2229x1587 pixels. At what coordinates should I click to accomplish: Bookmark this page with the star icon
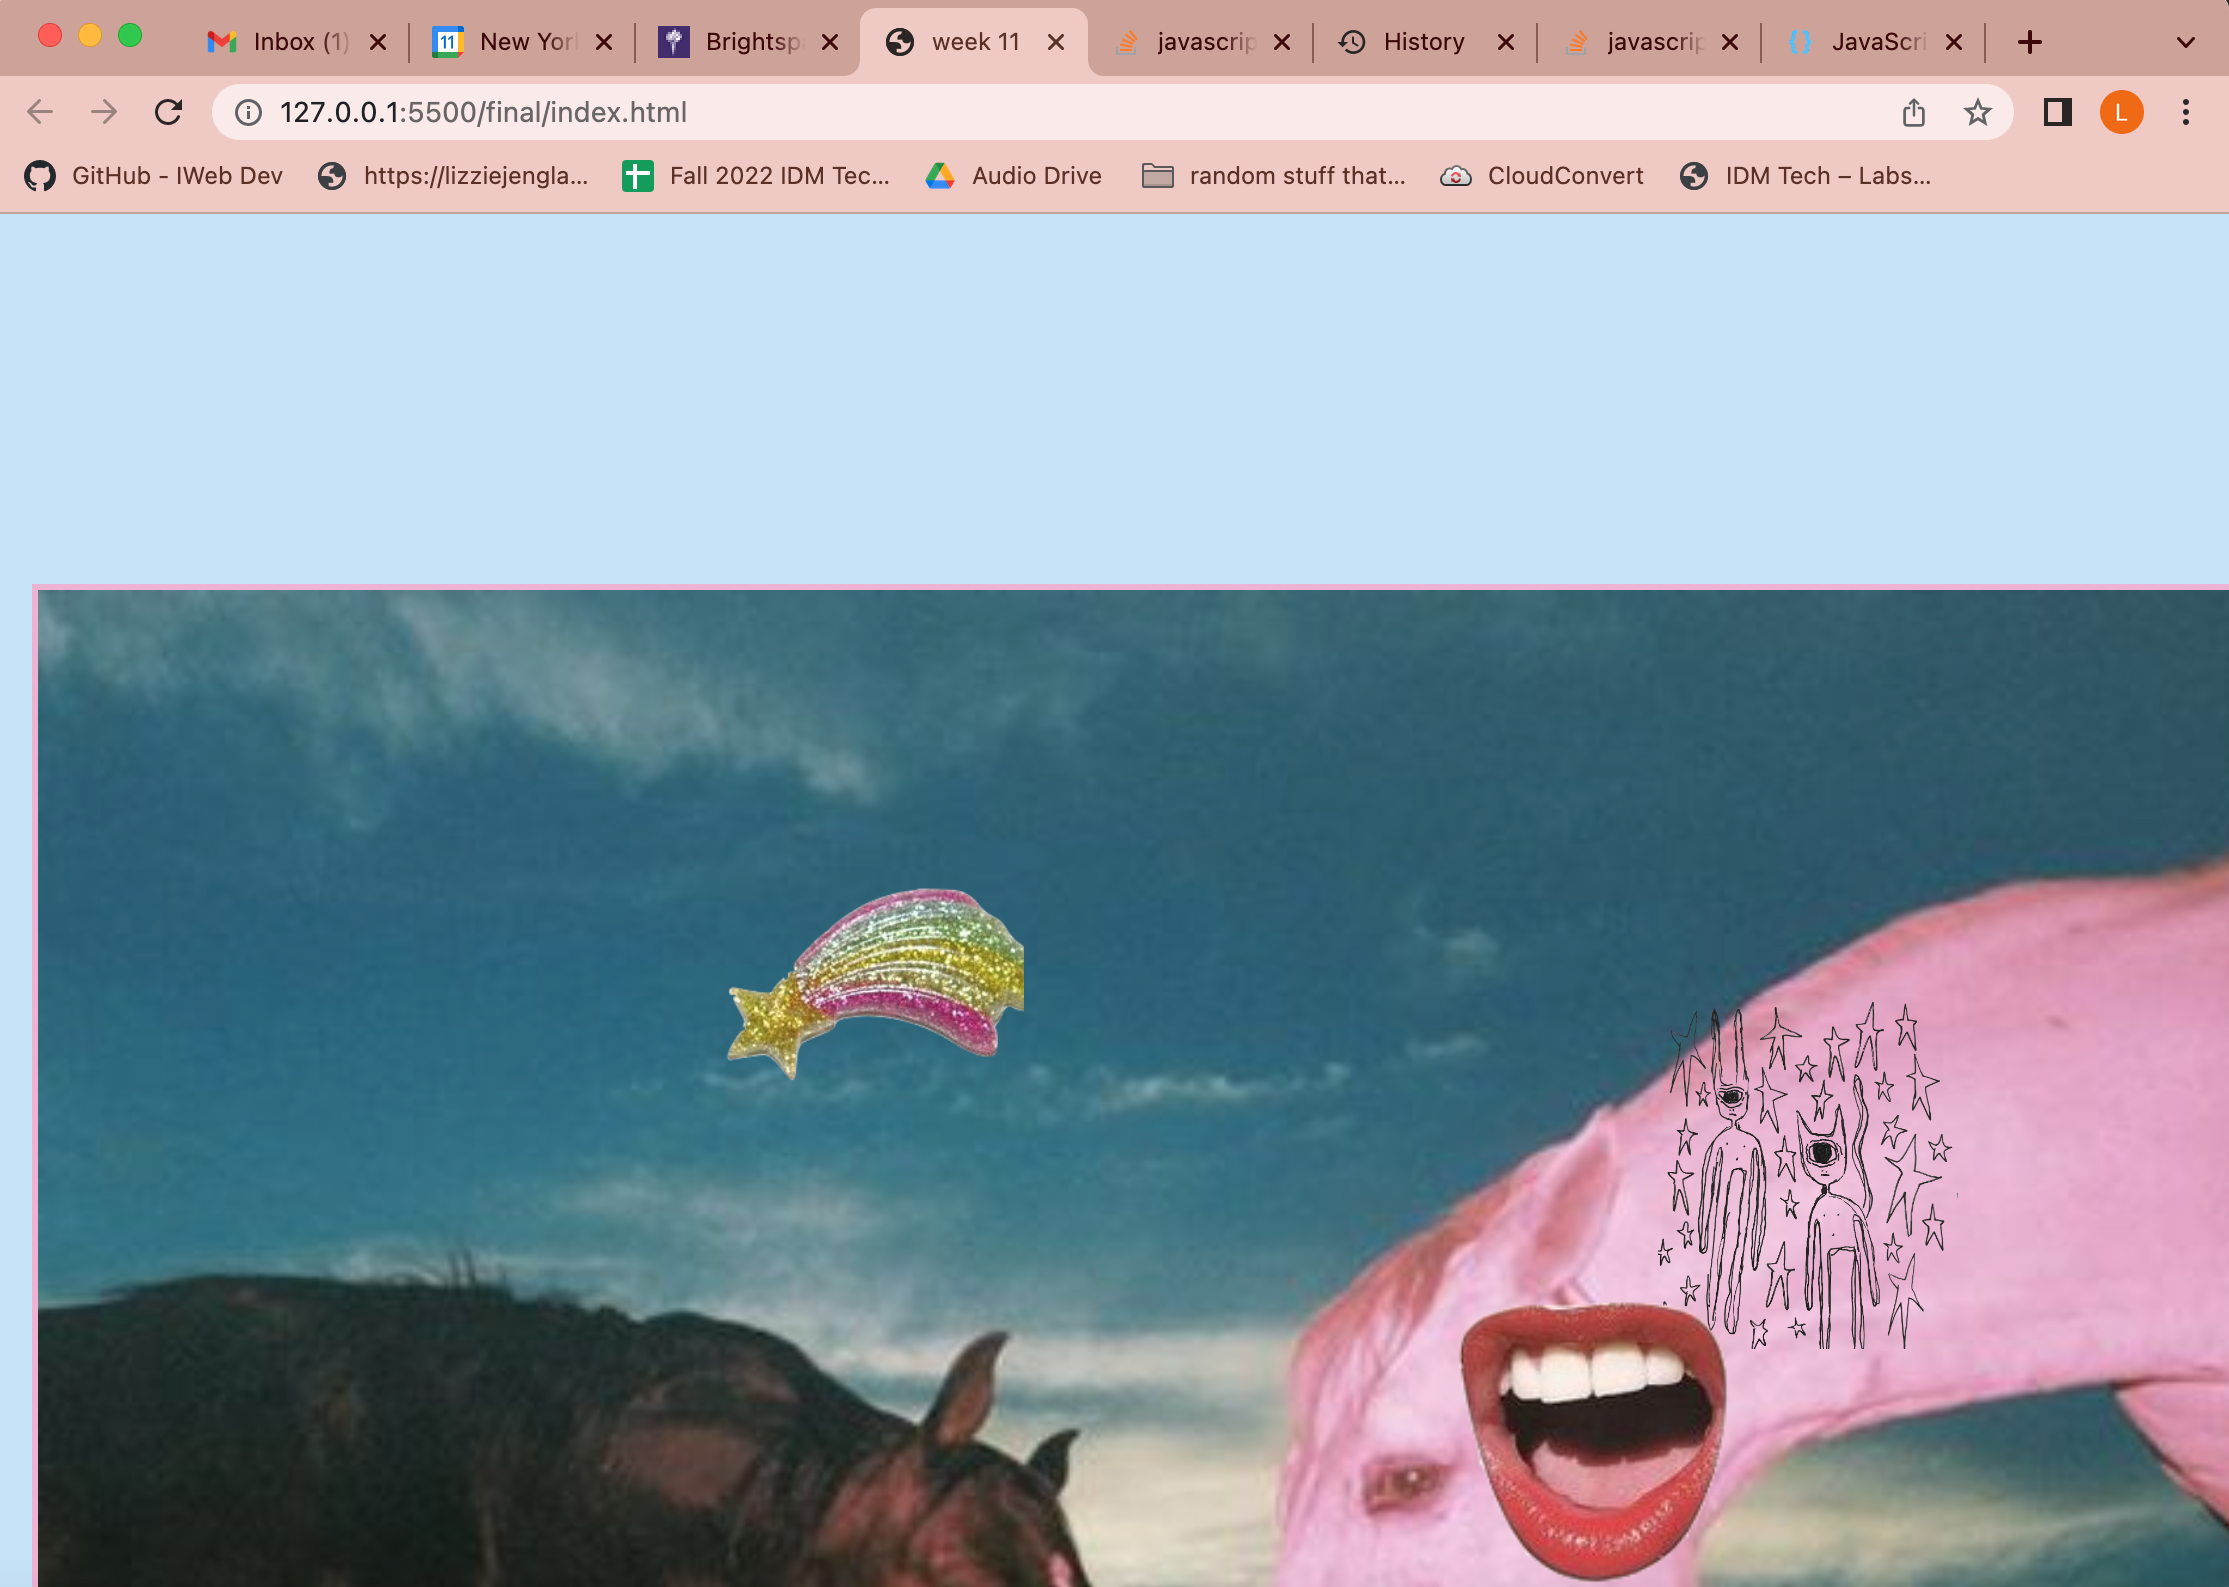click(1977, 112)
